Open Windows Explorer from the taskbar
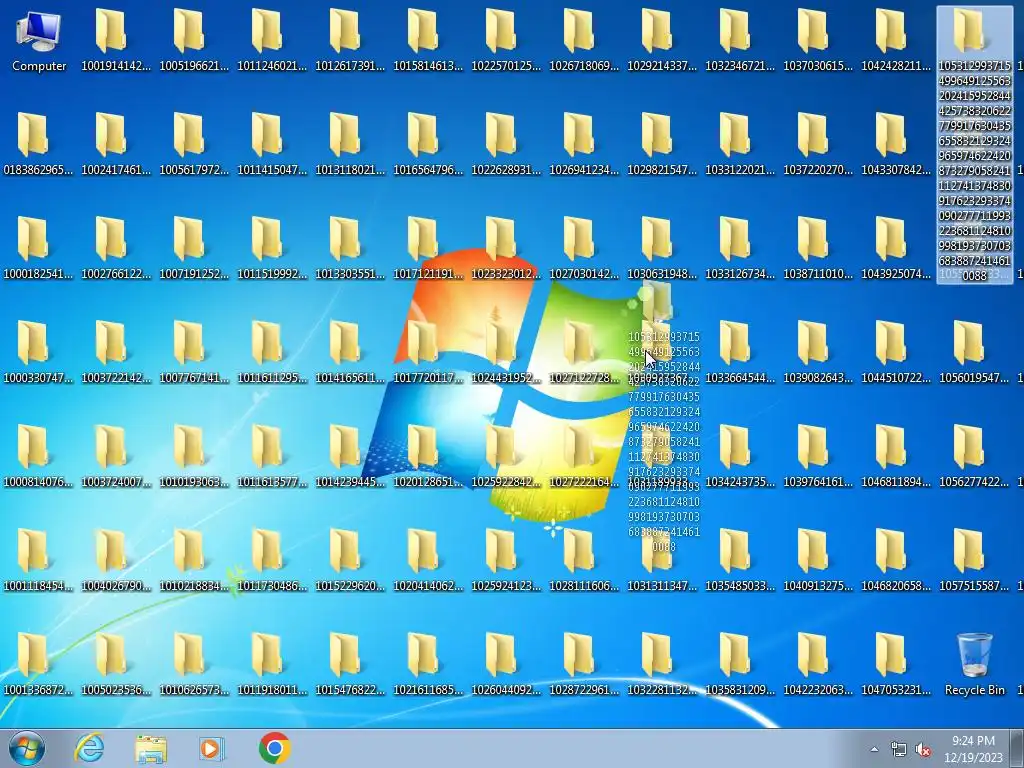This screenshot has width=1024, height=768. pos(151,748)
